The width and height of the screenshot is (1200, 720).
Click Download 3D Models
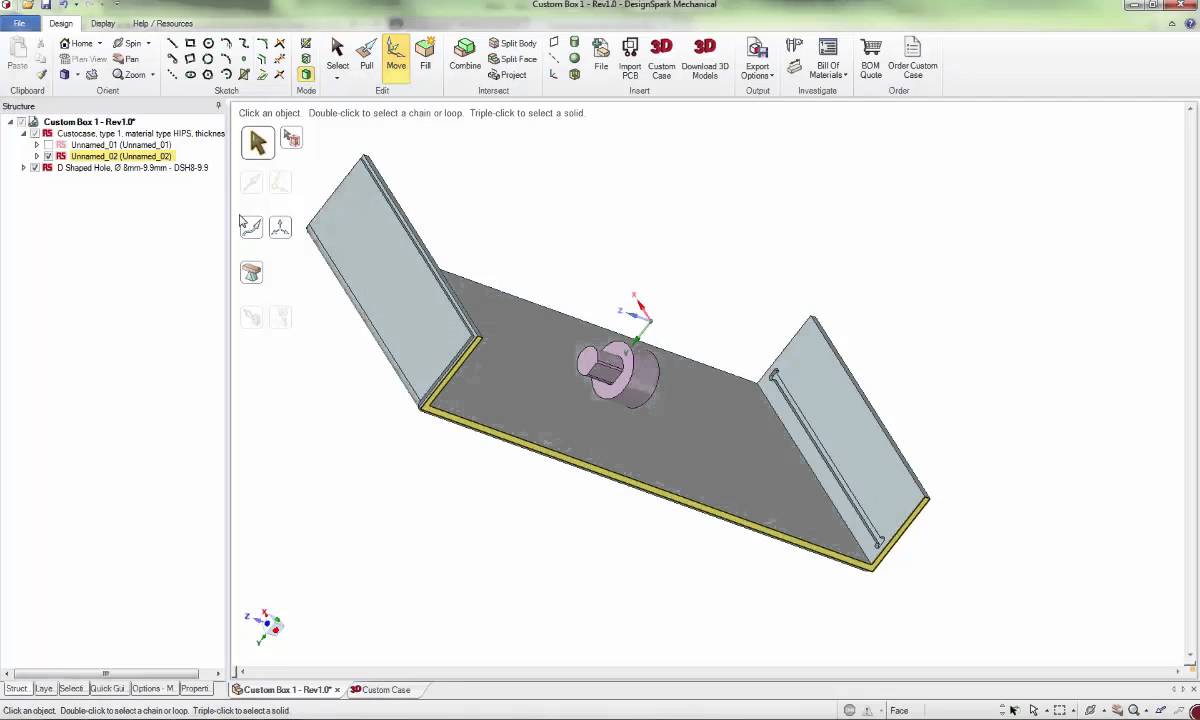(705, 58)
